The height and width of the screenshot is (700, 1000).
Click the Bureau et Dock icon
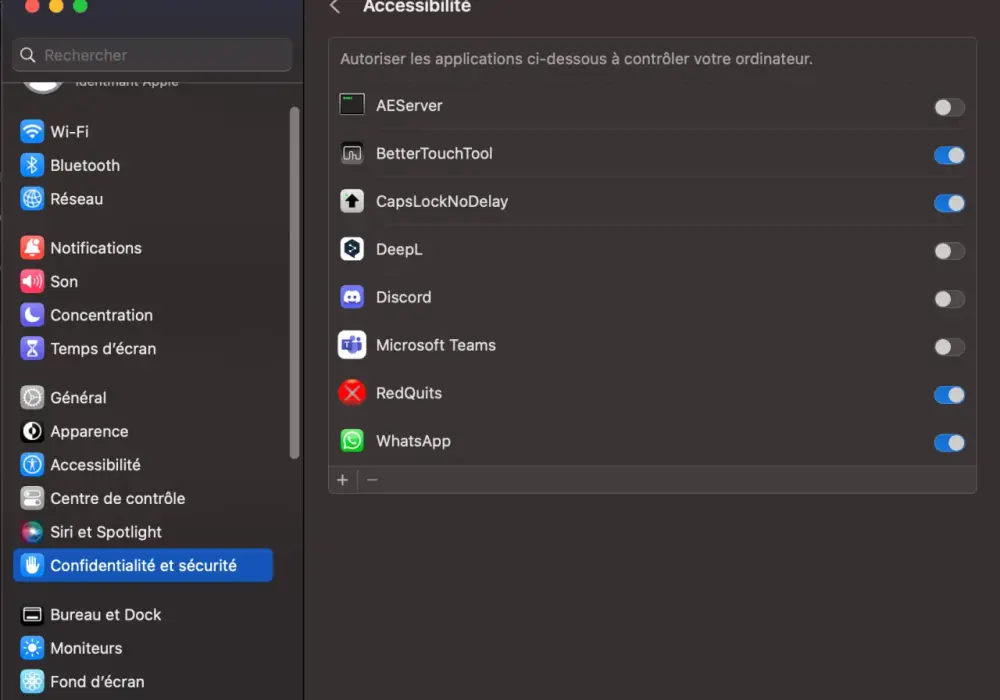(32, 615)
